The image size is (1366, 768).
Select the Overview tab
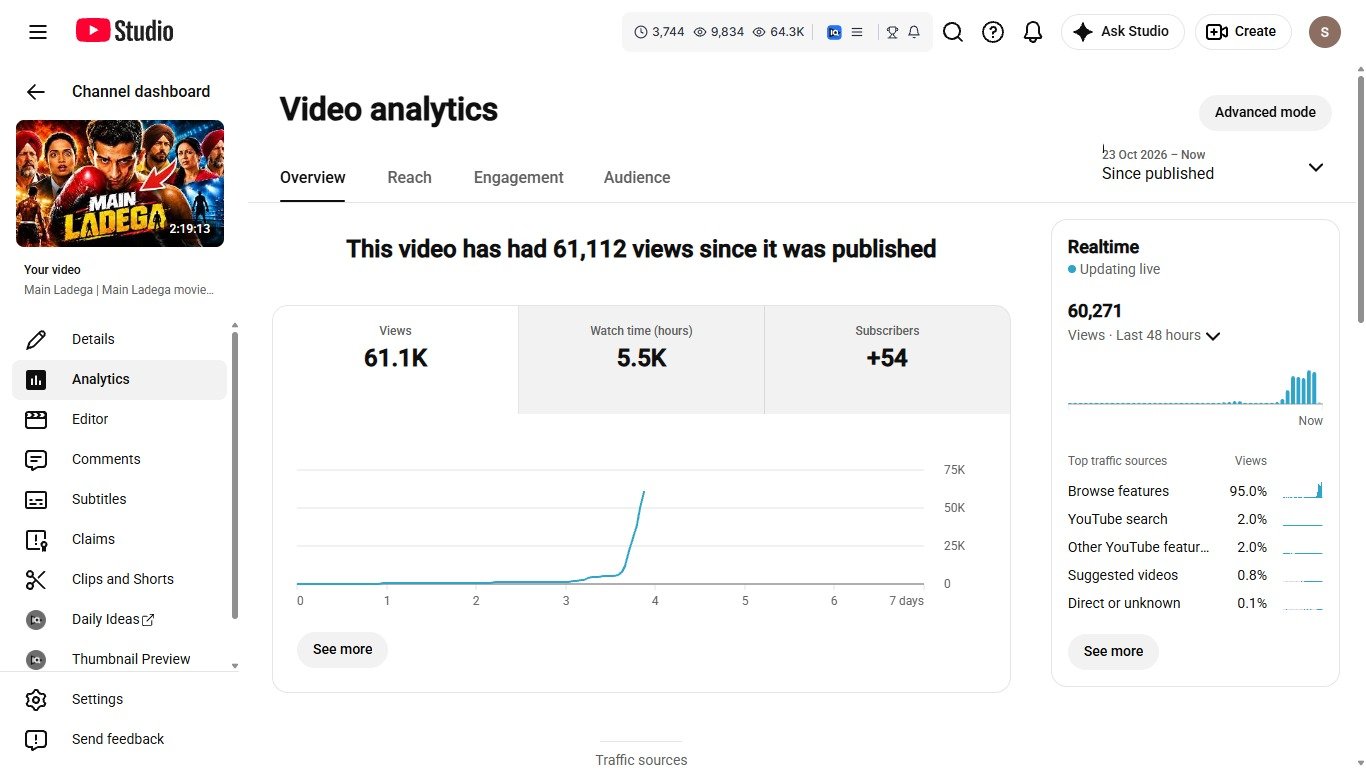[312, 177]
